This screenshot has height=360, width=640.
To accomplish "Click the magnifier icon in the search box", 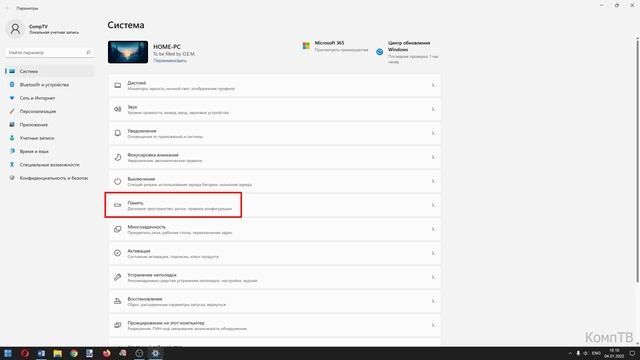I will tap(88, 52).
